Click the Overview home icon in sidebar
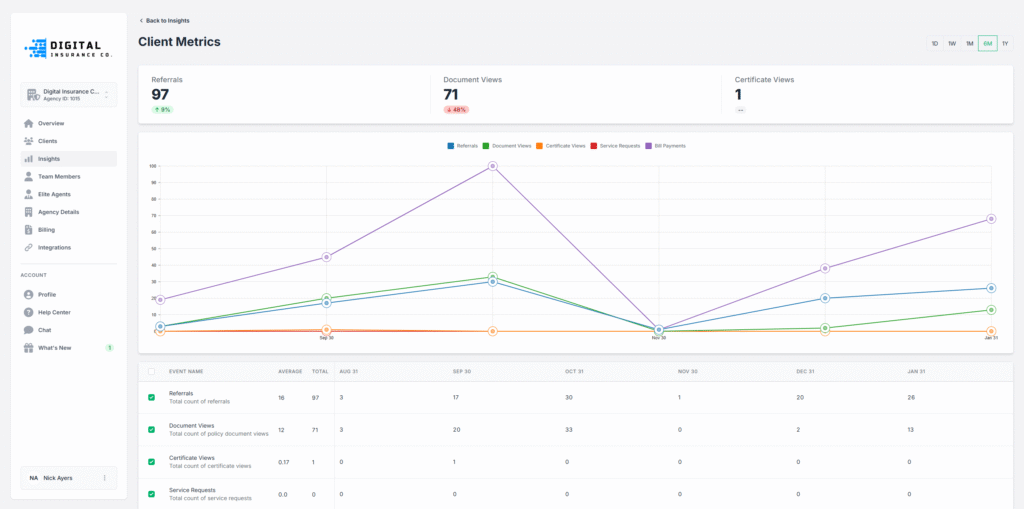 coord(28,123)
